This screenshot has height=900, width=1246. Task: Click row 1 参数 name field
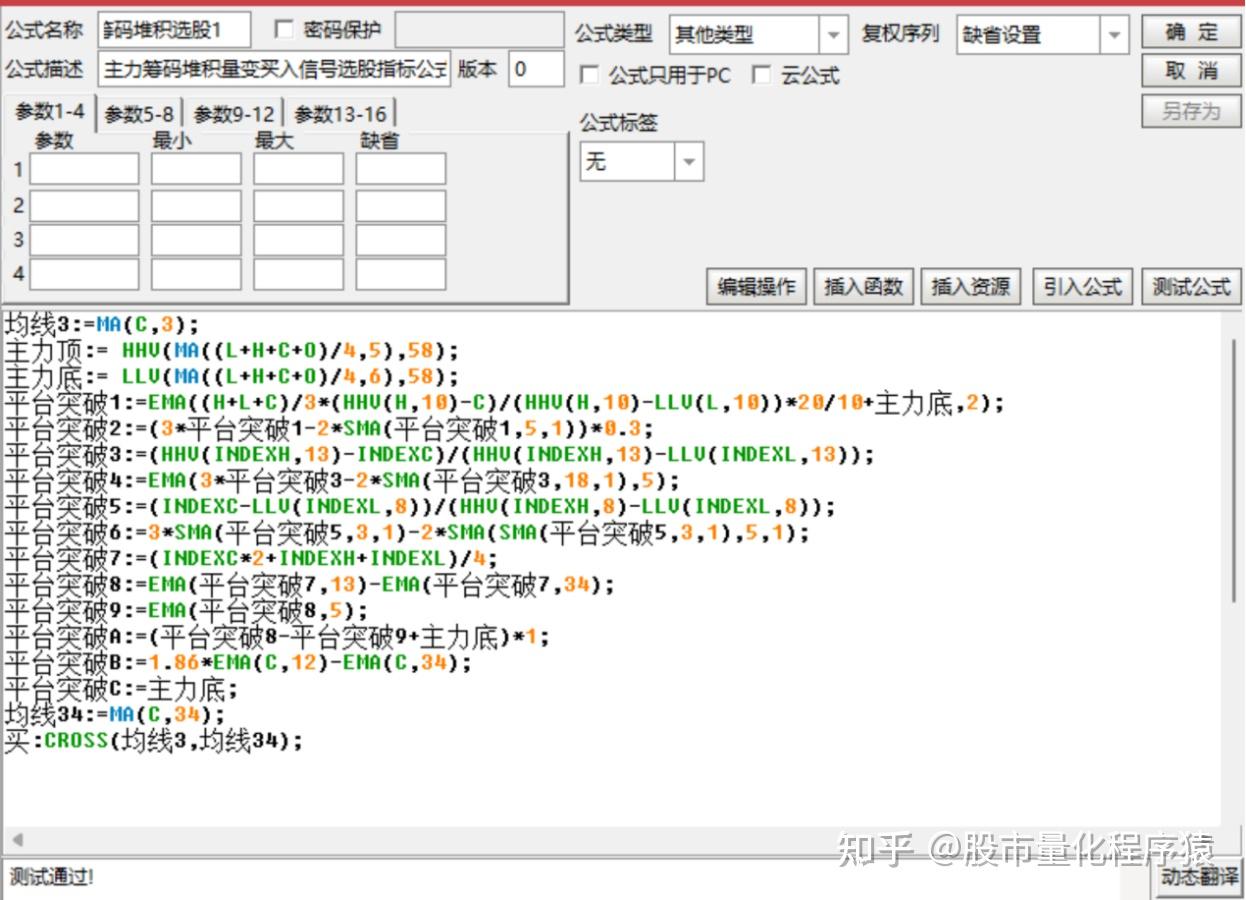pyautogui.click(x=84, y=169)
